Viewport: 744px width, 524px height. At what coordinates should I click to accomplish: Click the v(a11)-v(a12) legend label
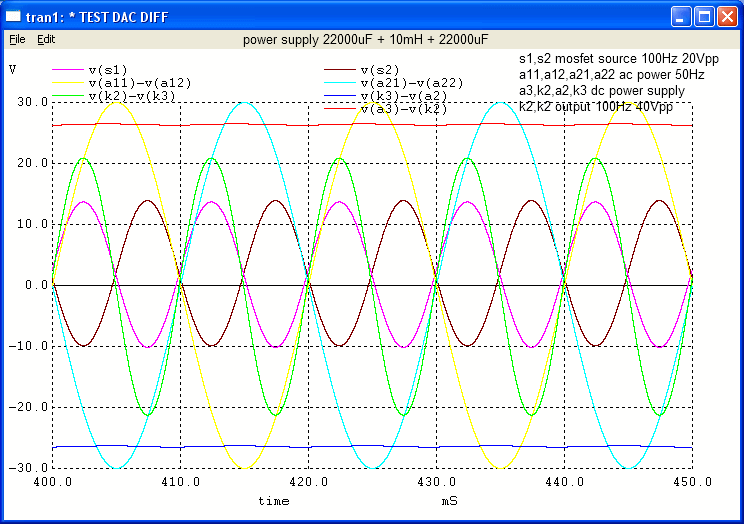(140, 82)
